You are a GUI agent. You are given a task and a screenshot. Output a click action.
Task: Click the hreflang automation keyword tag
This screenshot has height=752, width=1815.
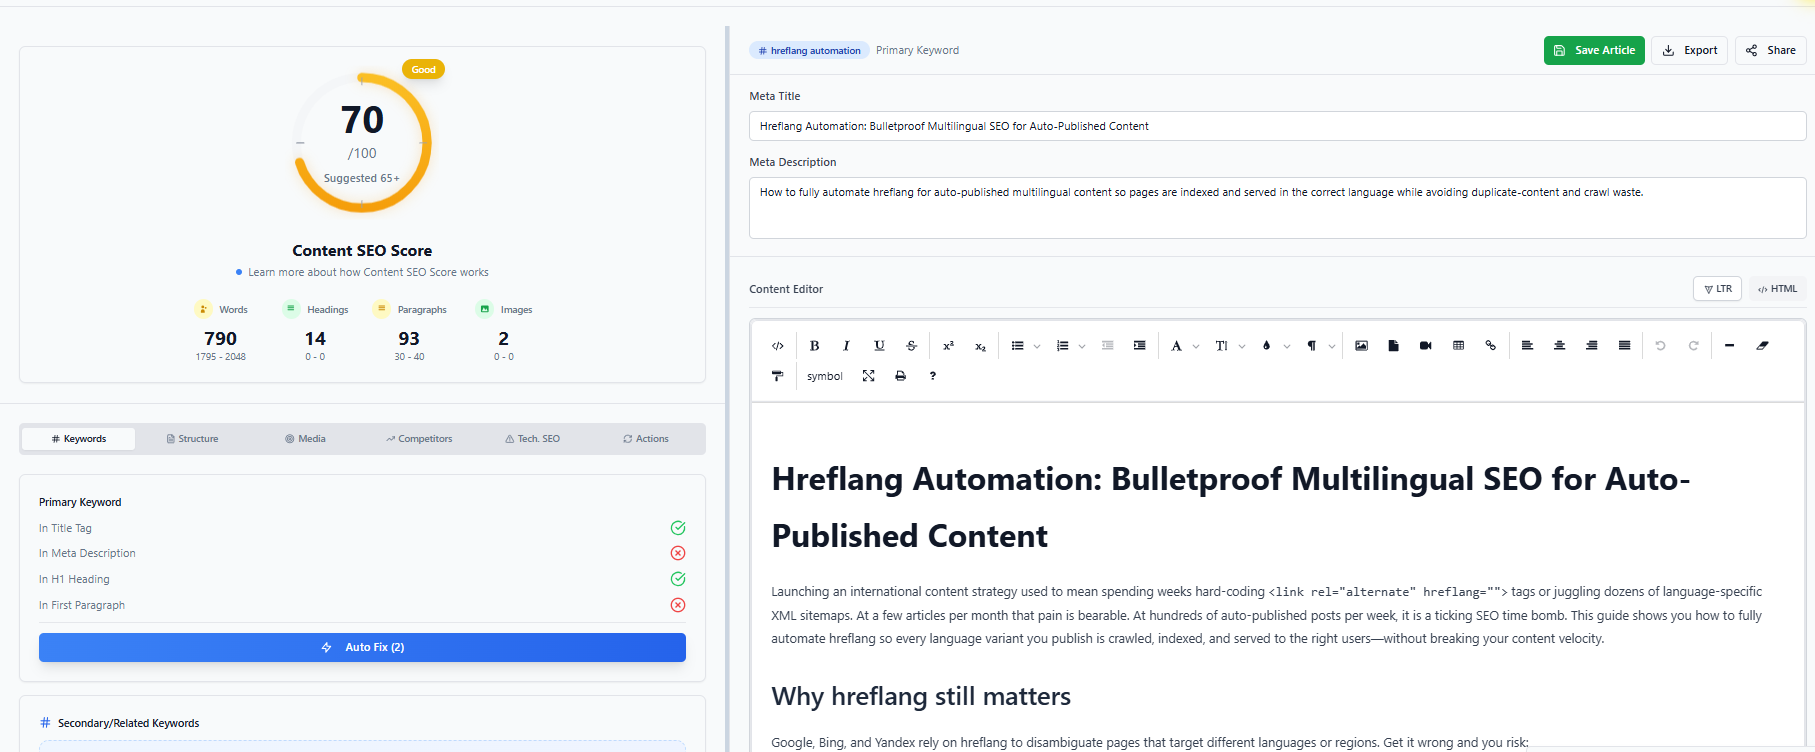pos(809,50)
